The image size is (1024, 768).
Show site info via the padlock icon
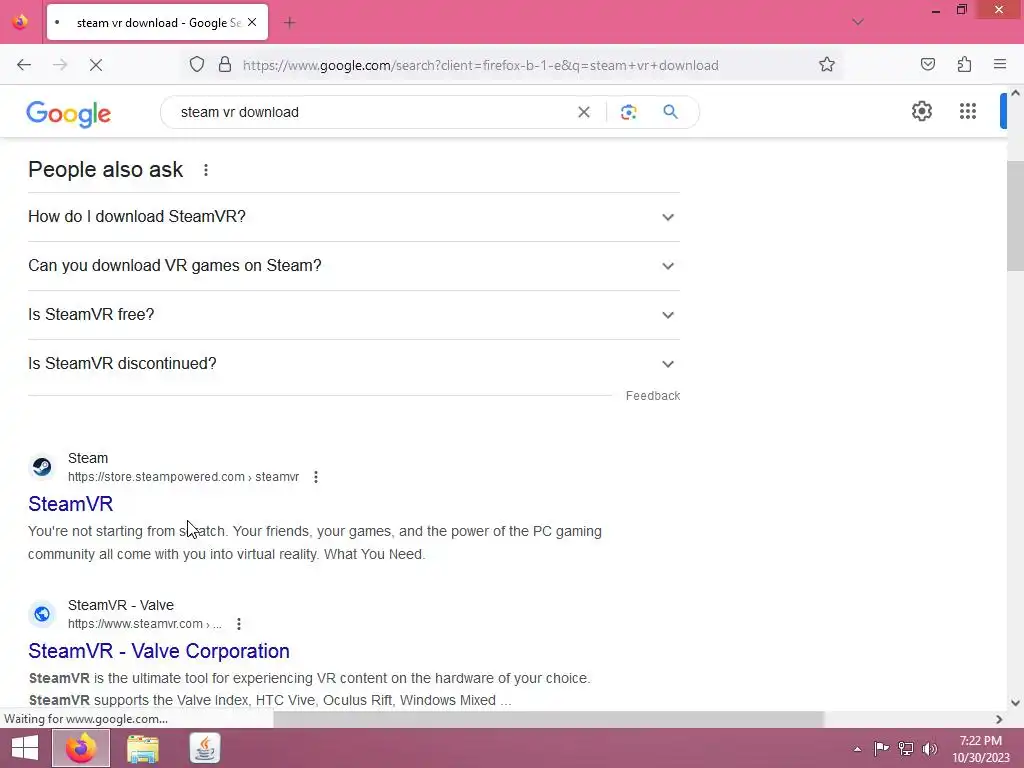[x=225, y=65]
